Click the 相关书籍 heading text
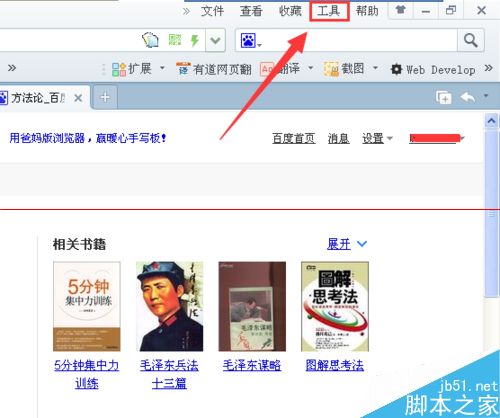This screenshot has height=418, width=500. (x=79, y=244)
